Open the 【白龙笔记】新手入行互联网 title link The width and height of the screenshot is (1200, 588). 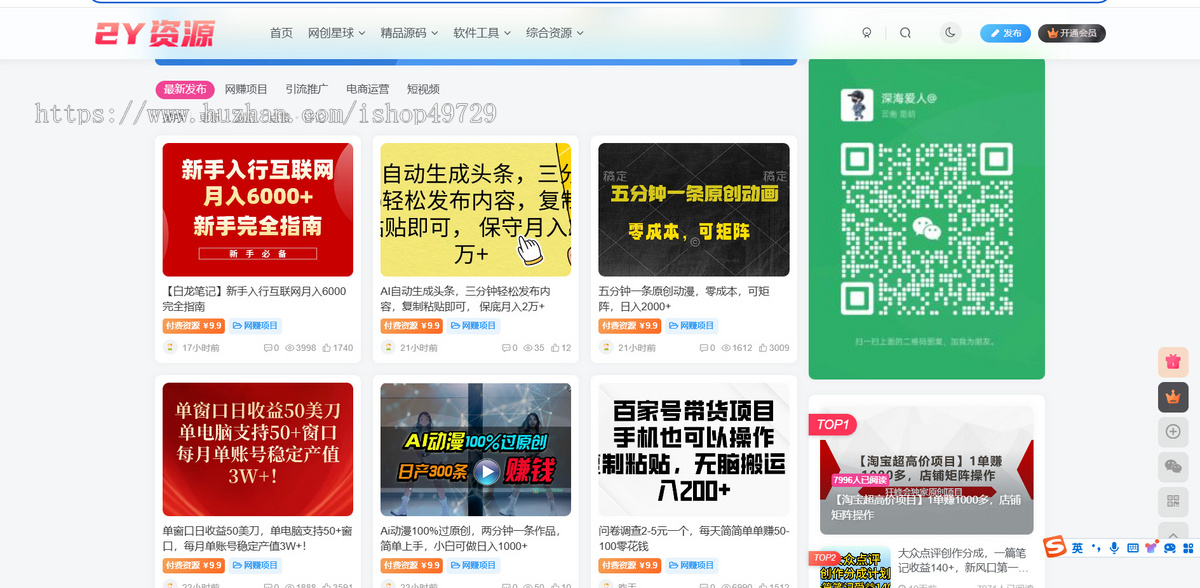click(x=254, y=298)
